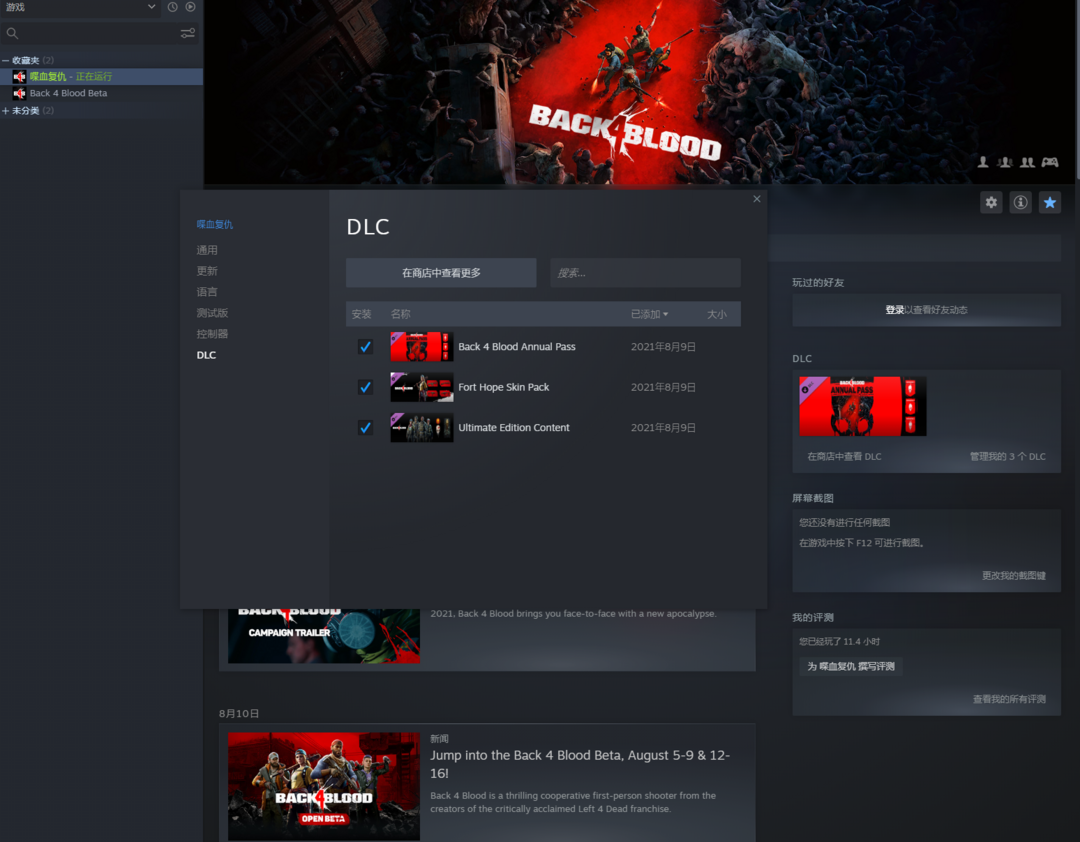The height and width of the screenshot is (842, 1080).
Task: Open the 语言 properties tab
Action: (x=207, y=292)
